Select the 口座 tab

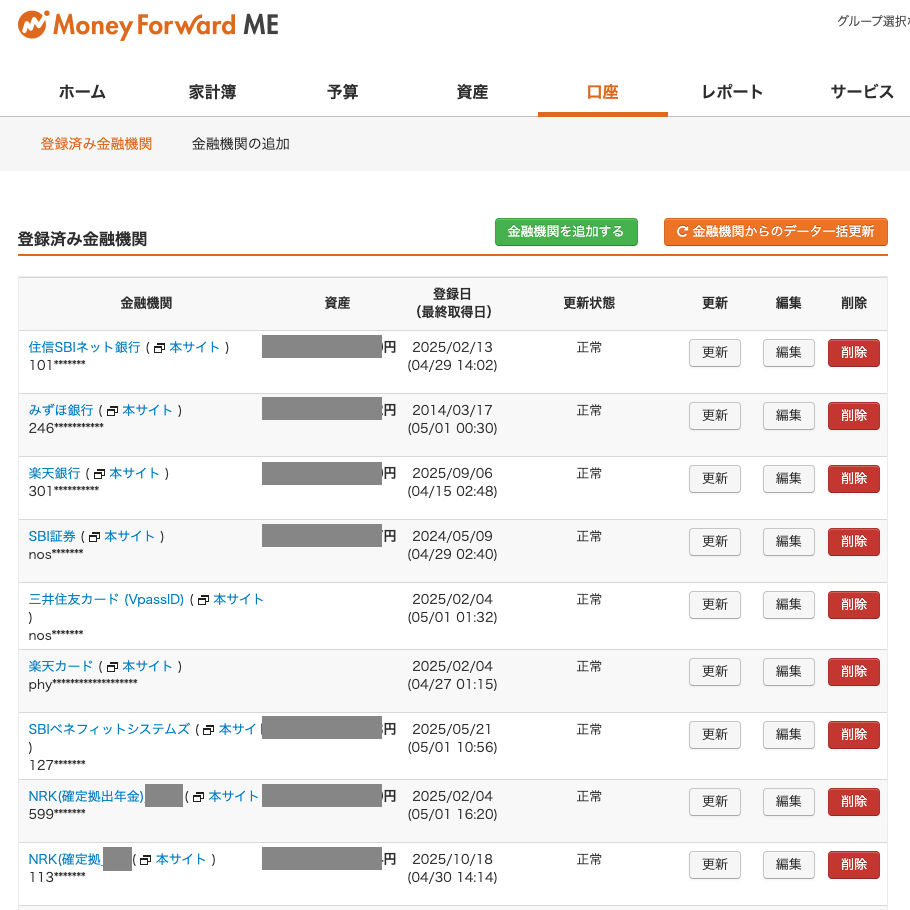click(602, 92)
